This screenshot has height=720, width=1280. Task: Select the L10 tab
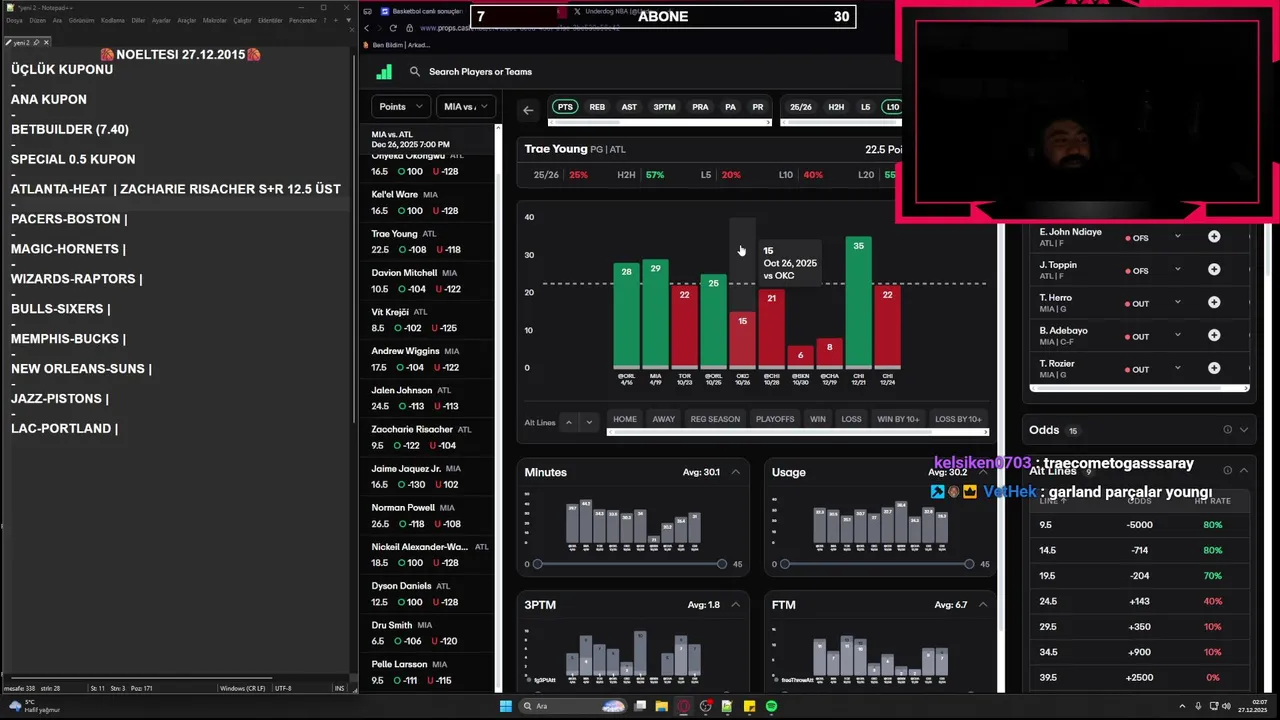(893, 107)
